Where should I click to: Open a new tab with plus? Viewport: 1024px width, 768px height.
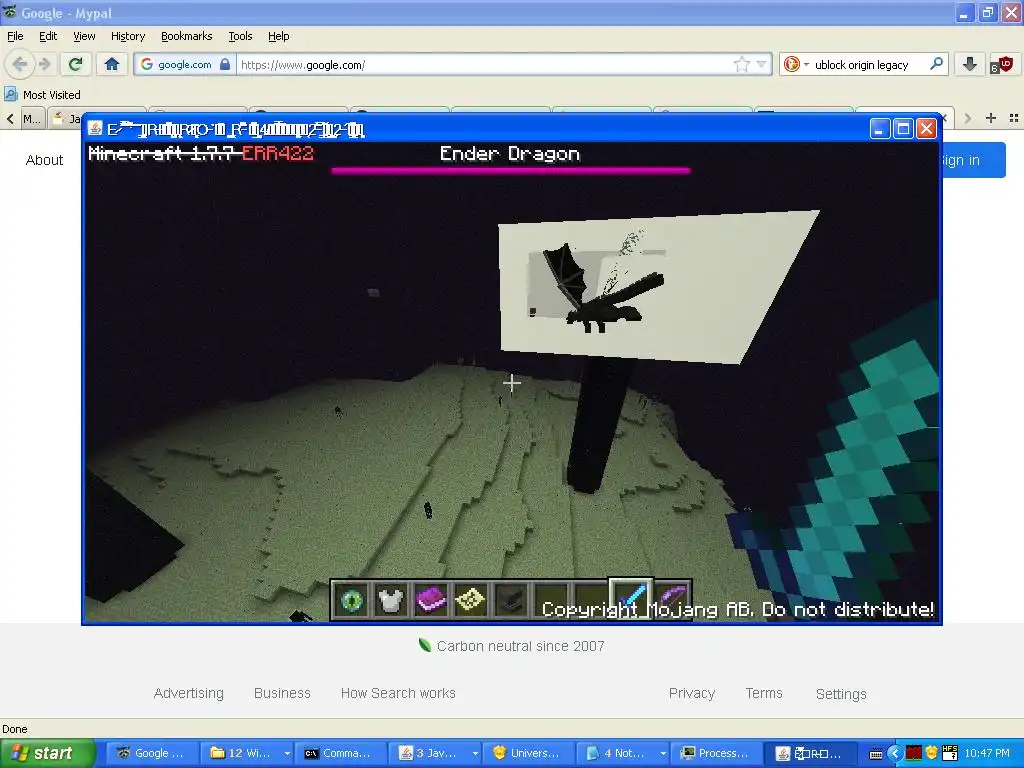[x=991, y=118]
